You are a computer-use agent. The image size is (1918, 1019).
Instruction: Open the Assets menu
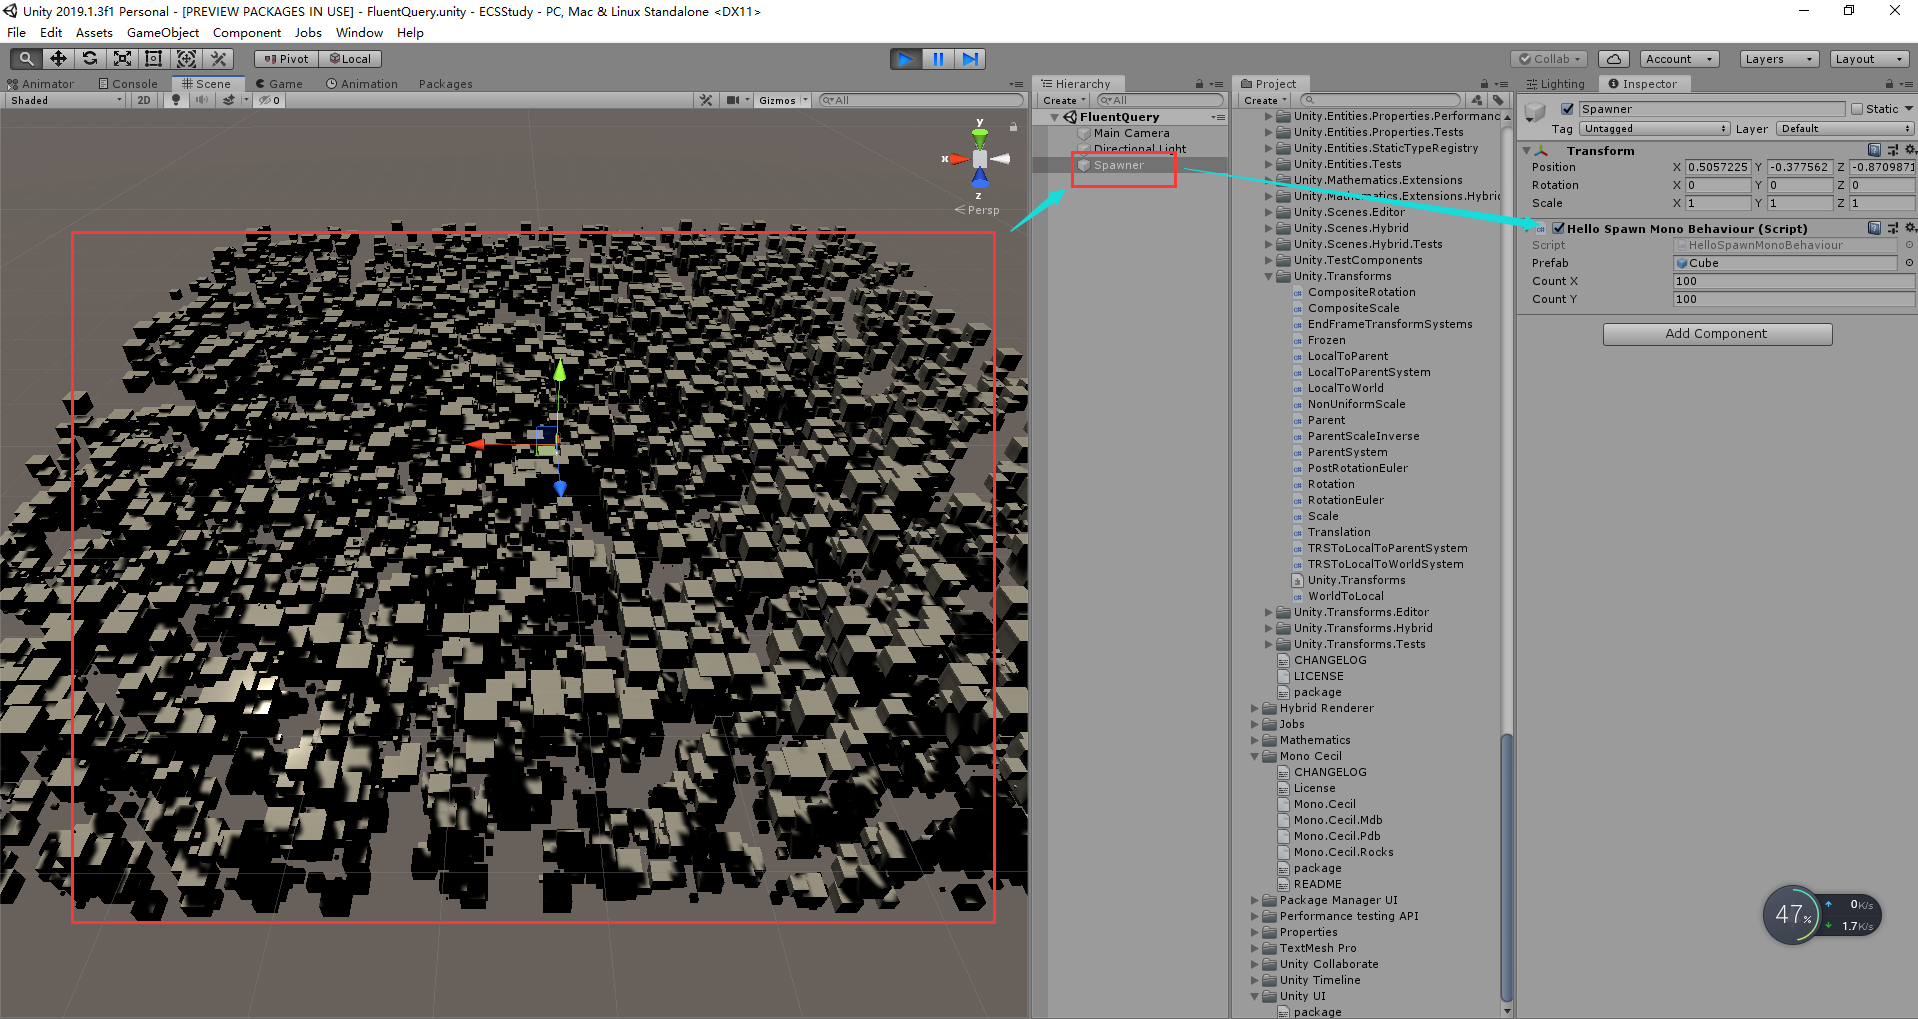[94, 32]
